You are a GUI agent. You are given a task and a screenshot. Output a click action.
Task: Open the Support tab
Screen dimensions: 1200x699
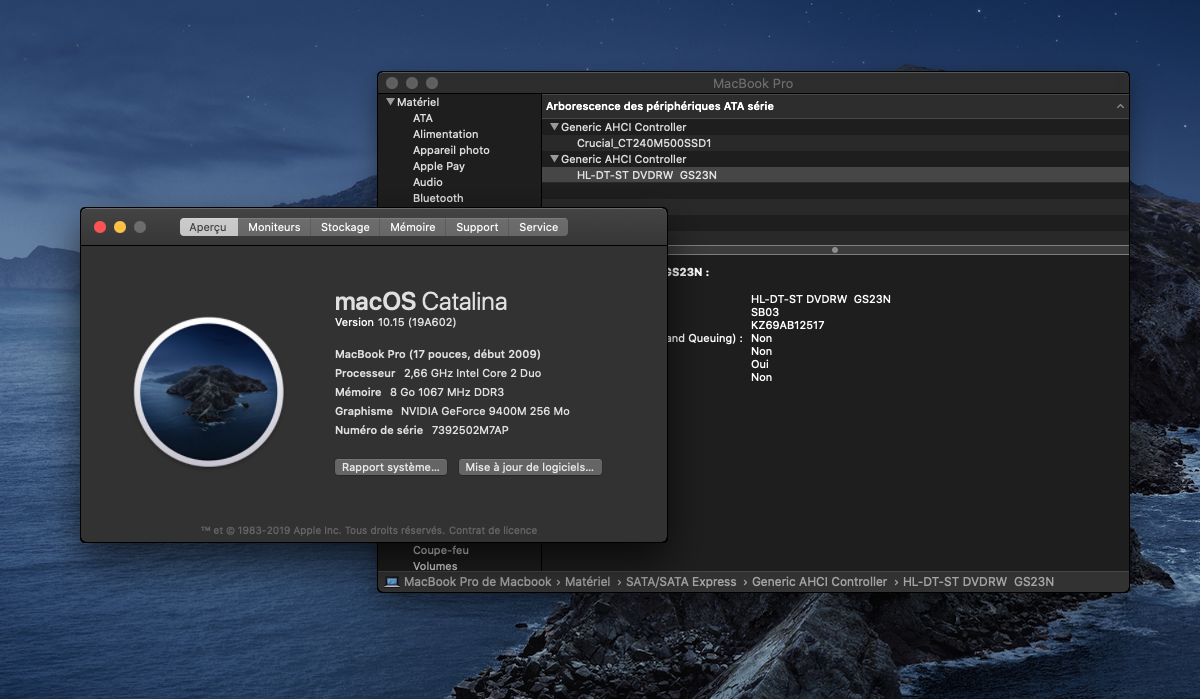[477, 227]
